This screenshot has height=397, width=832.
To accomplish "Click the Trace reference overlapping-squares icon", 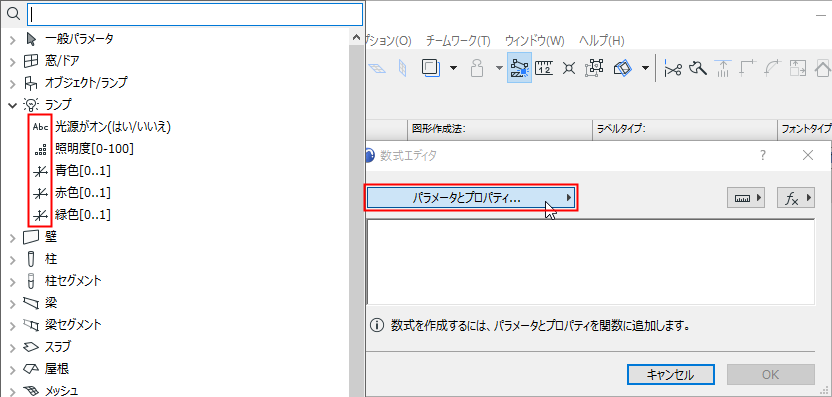I will pos(430,68).
